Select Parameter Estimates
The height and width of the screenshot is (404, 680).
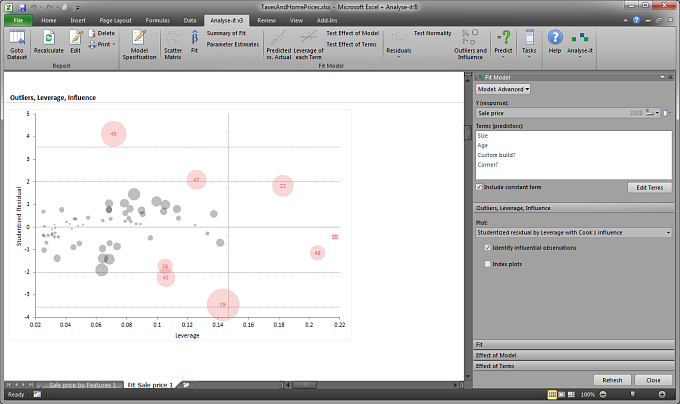232,44
